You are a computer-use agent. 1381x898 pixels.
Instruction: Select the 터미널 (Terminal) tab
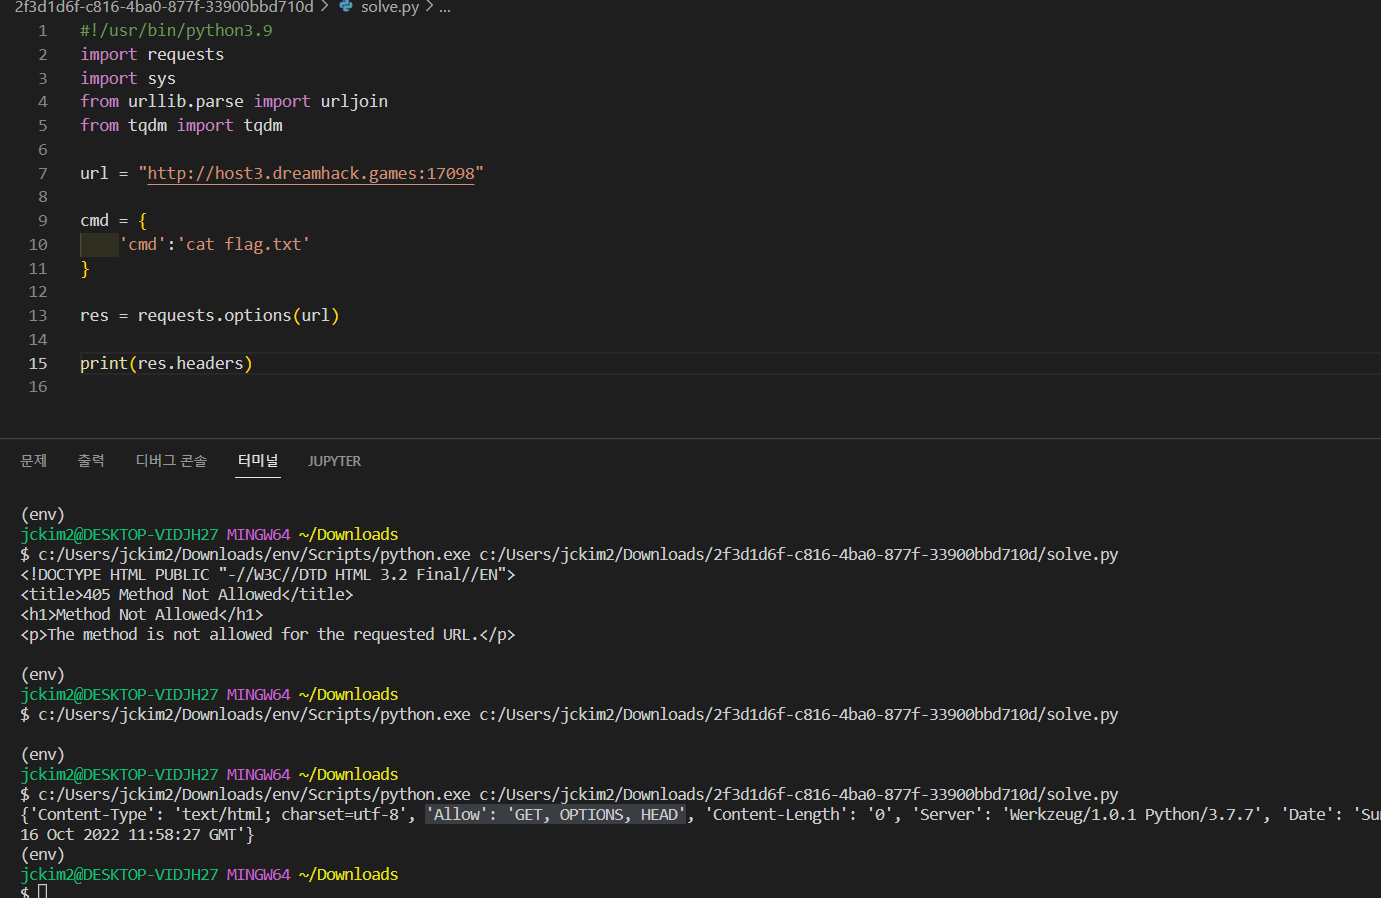(258, 461)
